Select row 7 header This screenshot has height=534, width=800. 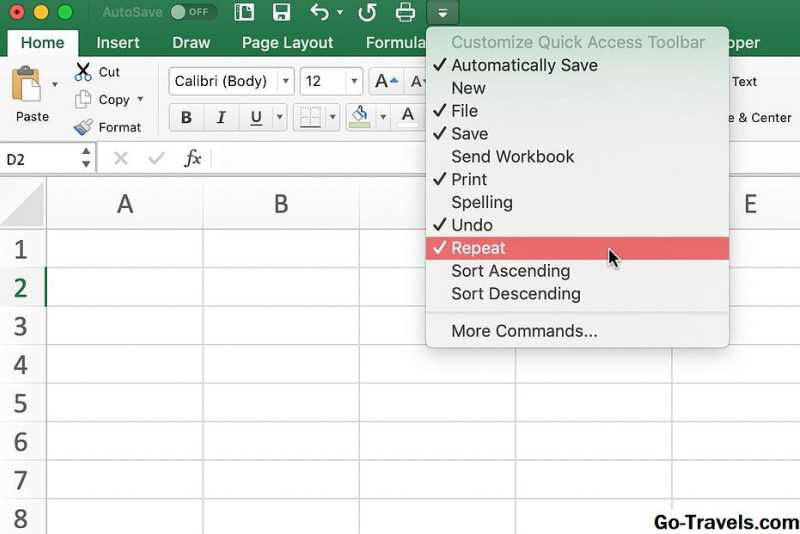click(x=21, y=480)
